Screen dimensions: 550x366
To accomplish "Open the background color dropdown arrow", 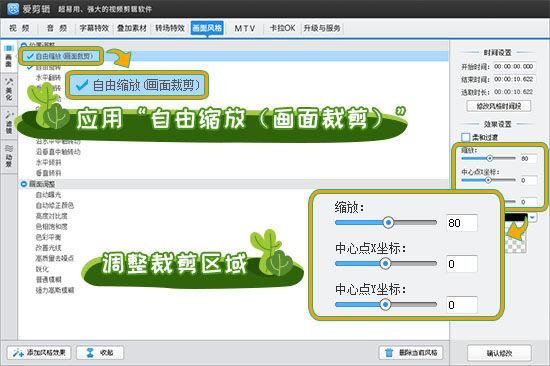I will [532, 218].
